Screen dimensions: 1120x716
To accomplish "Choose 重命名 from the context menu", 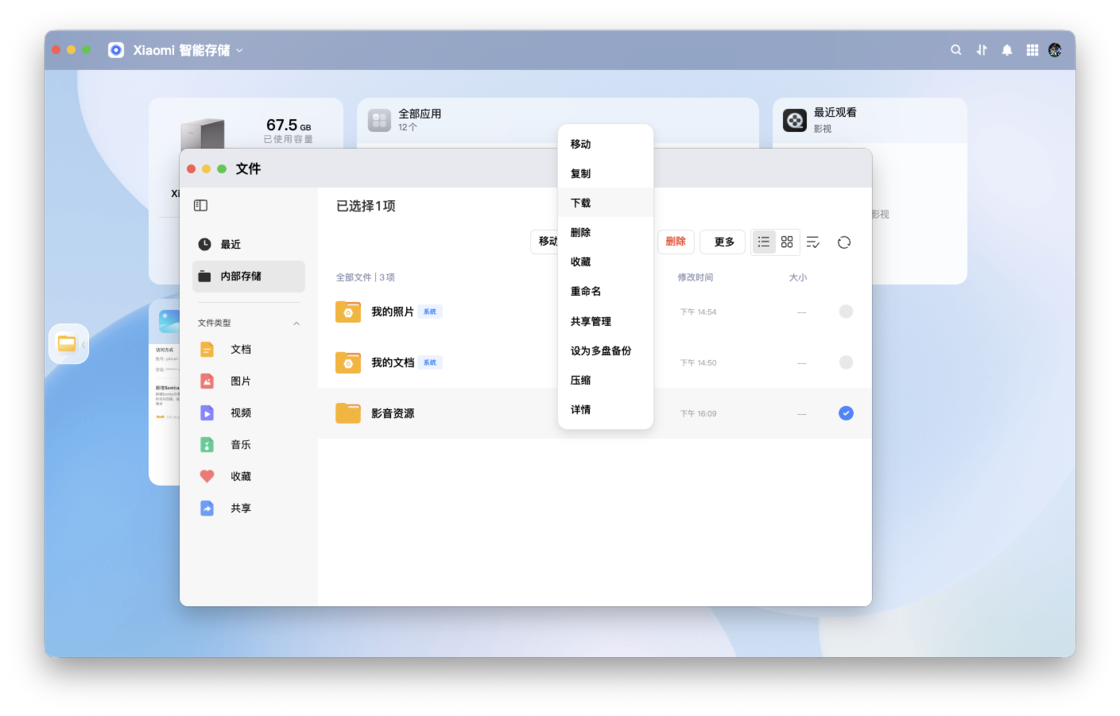I will [x=606, y=292].
